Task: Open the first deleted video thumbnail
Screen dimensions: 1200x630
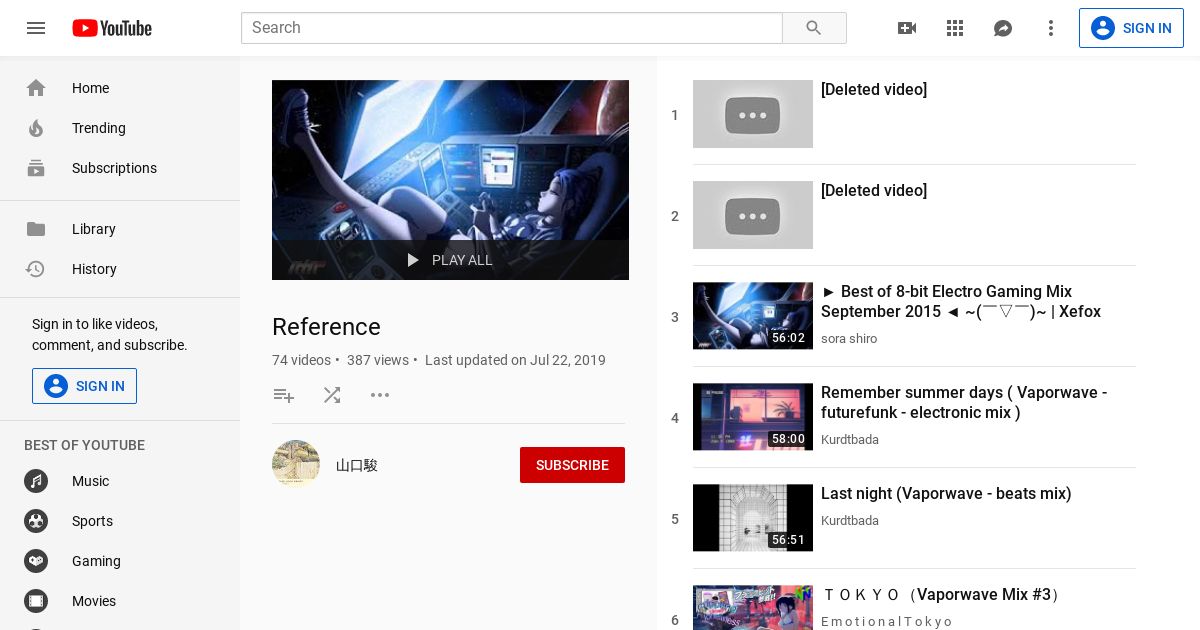Action: 753,114
